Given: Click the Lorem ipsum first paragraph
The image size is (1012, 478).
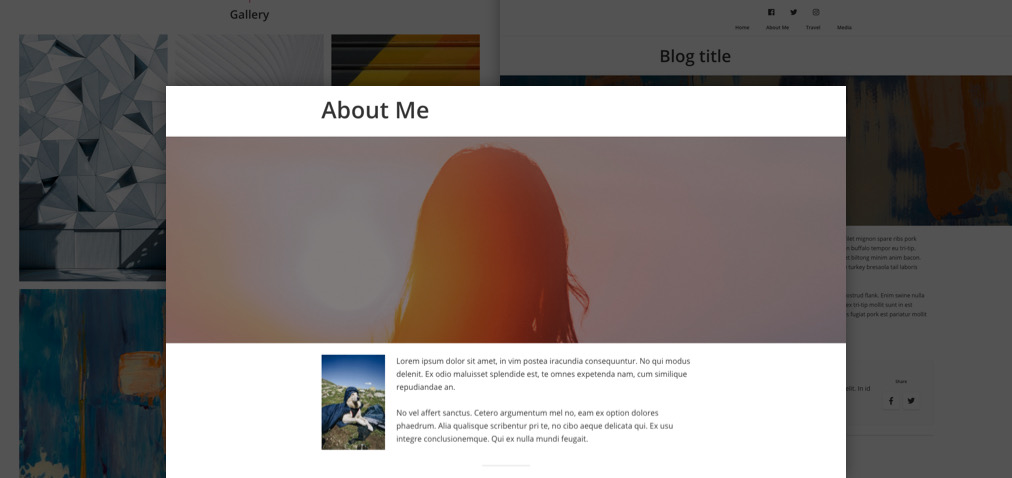Looking at the screenshot, I should [543, 374].
